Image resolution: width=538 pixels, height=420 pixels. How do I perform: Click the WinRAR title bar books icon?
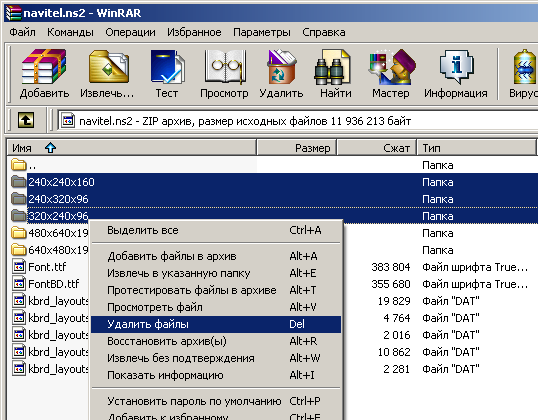pos(13,13)
